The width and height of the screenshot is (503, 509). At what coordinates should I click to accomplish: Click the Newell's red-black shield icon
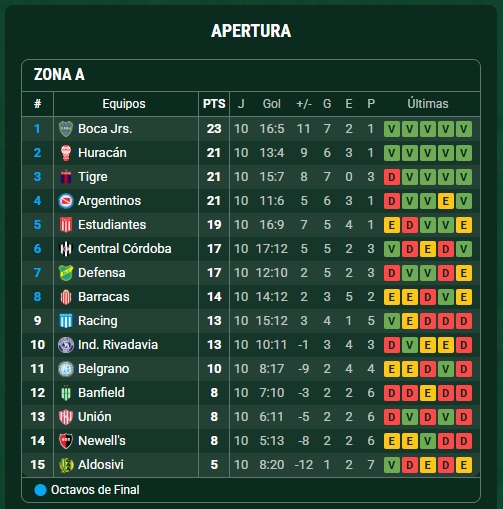pyautogui.click(x=66, y=441)
